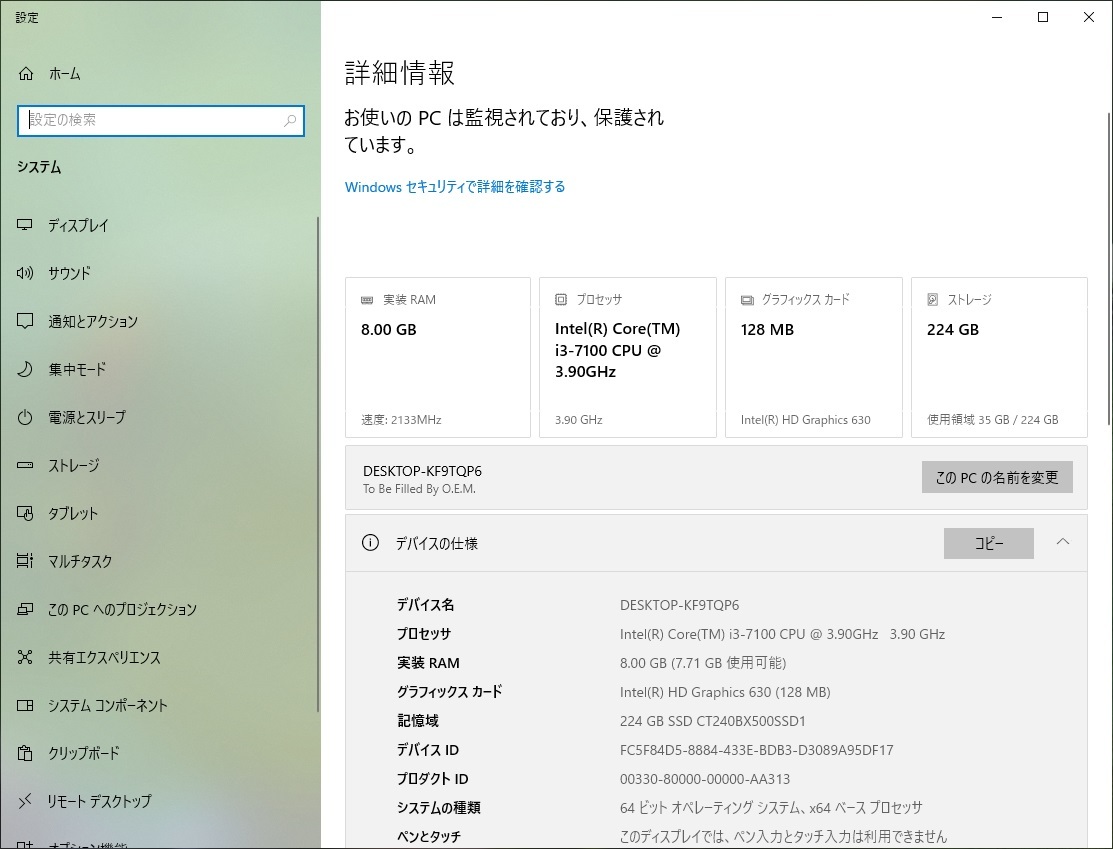Click the グラフィックス カード 128 MB card

point(813,357)
